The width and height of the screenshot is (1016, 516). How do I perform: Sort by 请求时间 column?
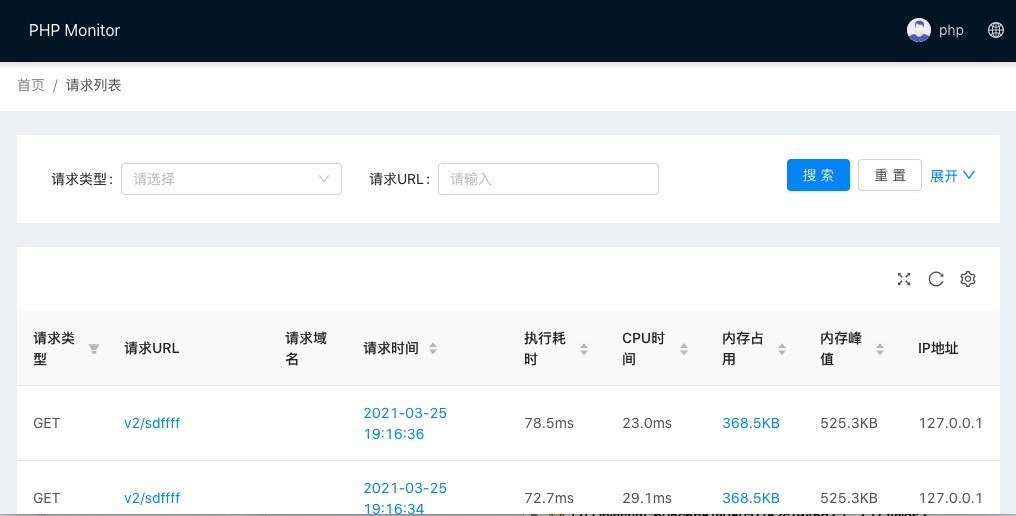433,349
